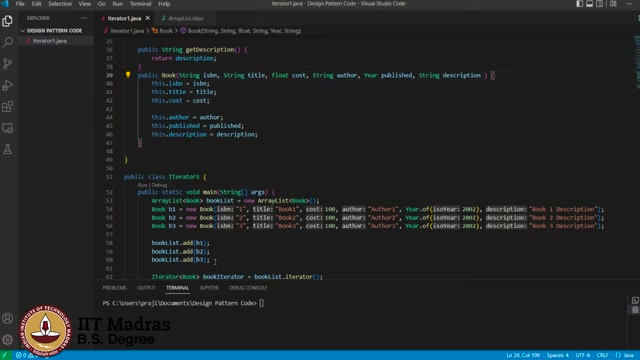Click the EXPLORER panel header title

coord(38,18)
